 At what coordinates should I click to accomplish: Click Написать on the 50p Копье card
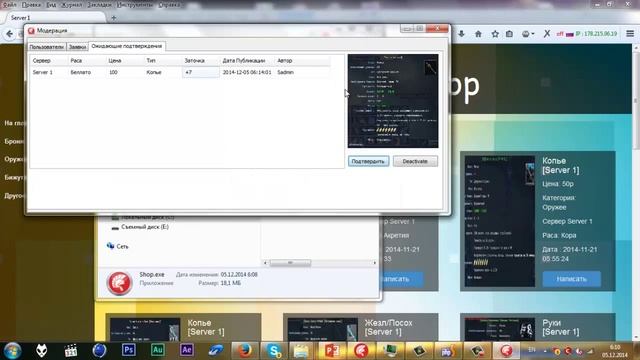571,279
